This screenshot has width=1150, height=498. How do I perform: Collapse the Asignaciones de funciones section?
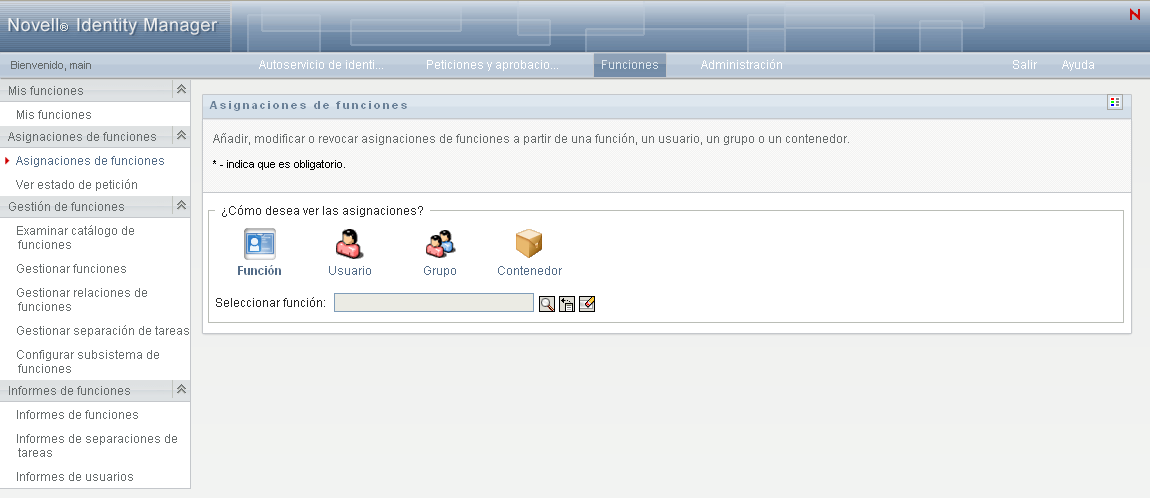coord(181,136)
